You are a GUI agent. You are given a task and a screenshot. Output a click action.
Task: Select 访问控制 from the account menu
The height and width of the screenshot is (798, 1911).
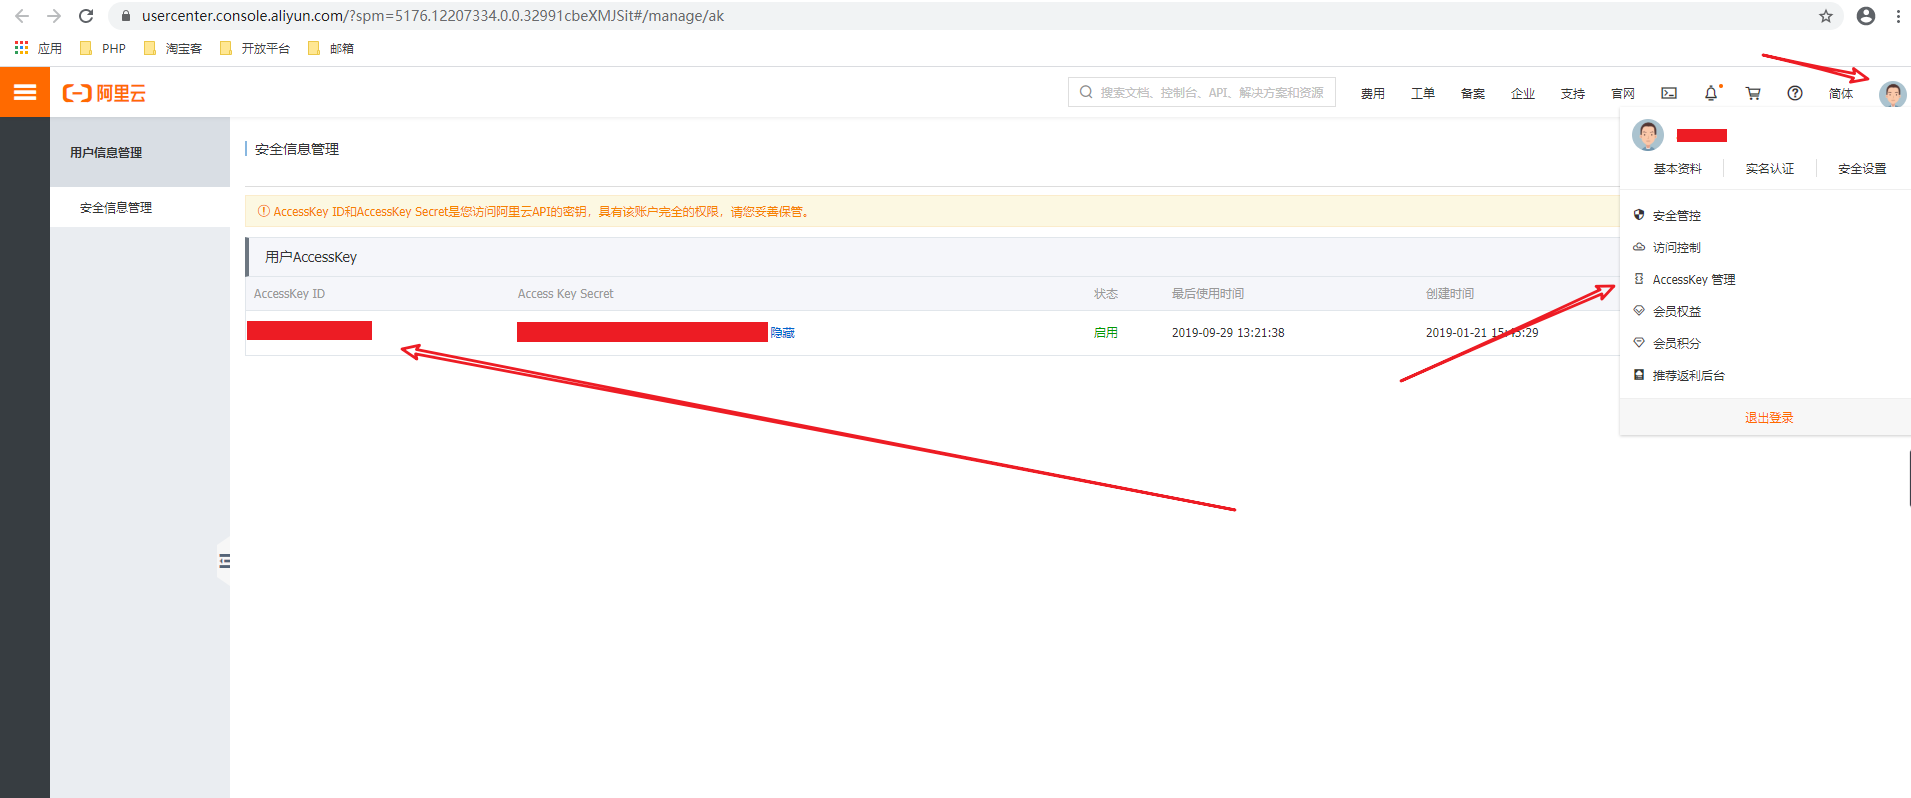[1676, 247]
